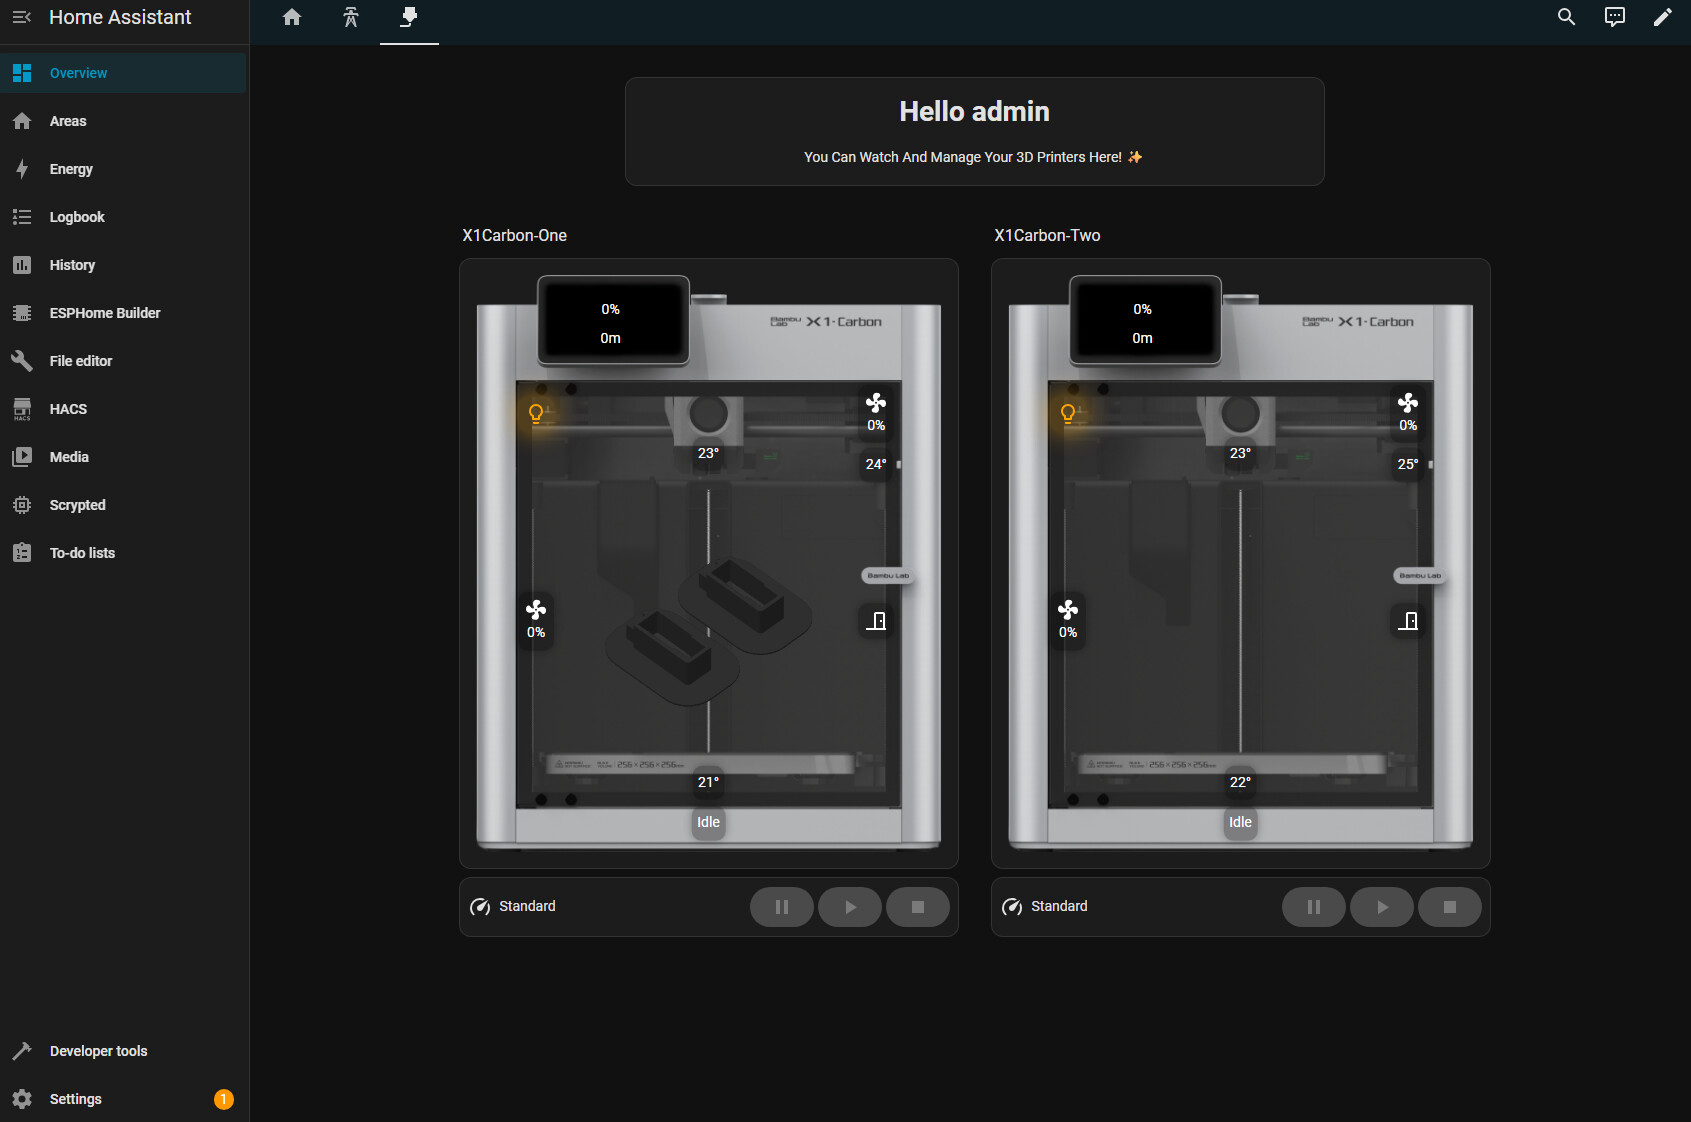
Task: Pause the print on X1Carbon-One
Action: tap(782, 907)
